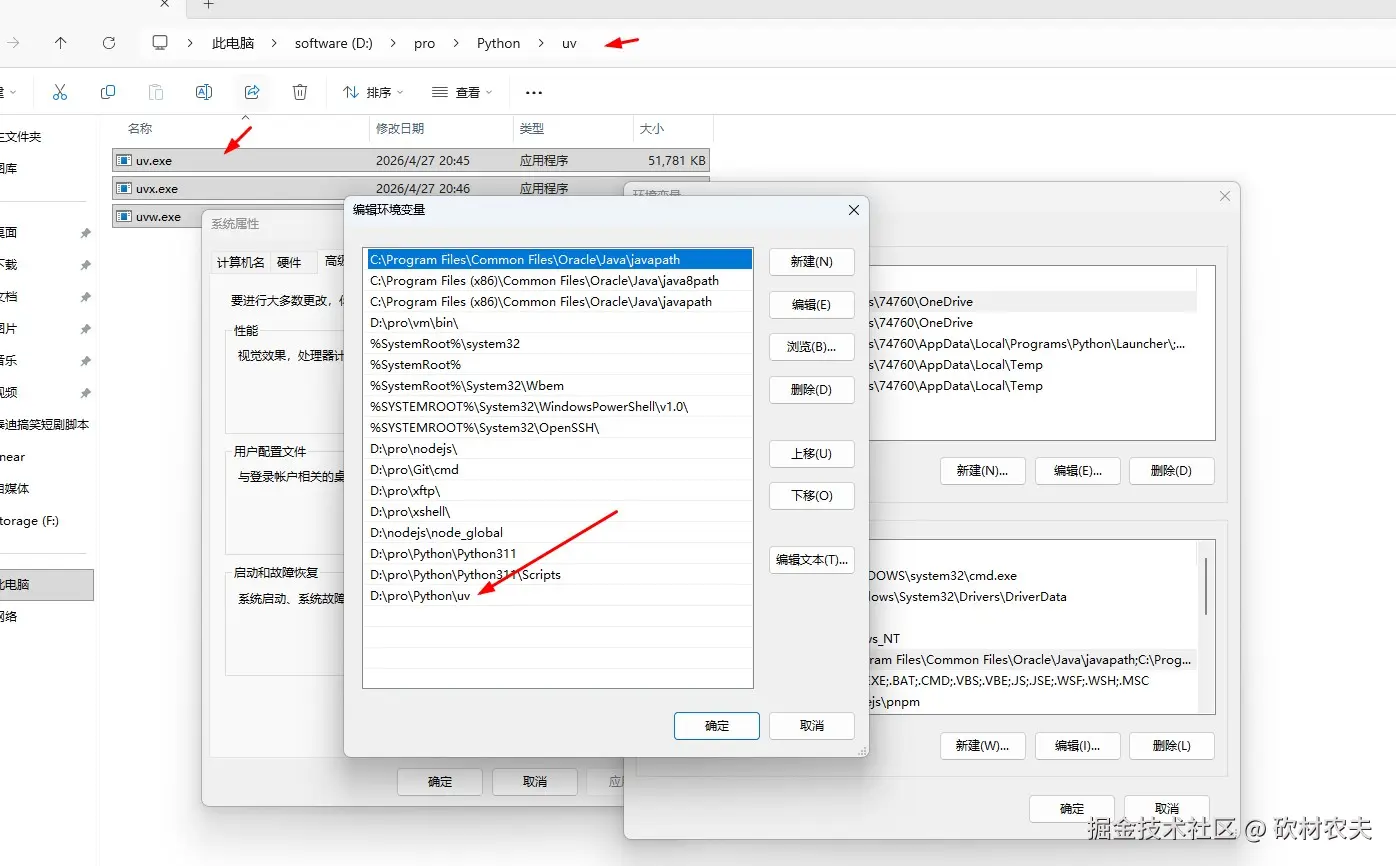Open the 查看 view dropdown

462,92
